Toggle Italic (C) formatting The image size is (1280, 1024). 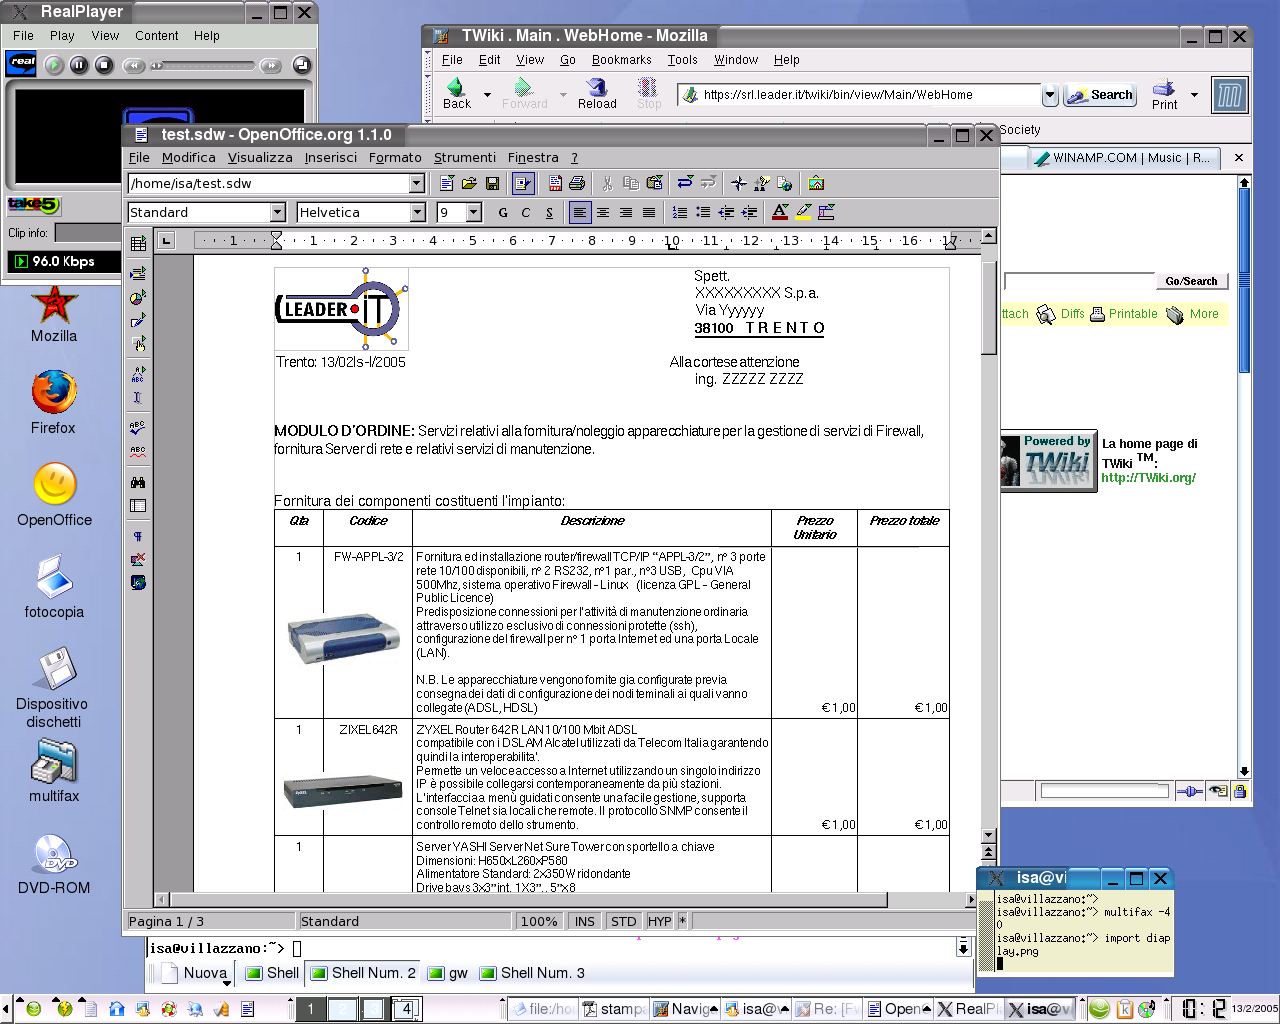tap(526, 212)
